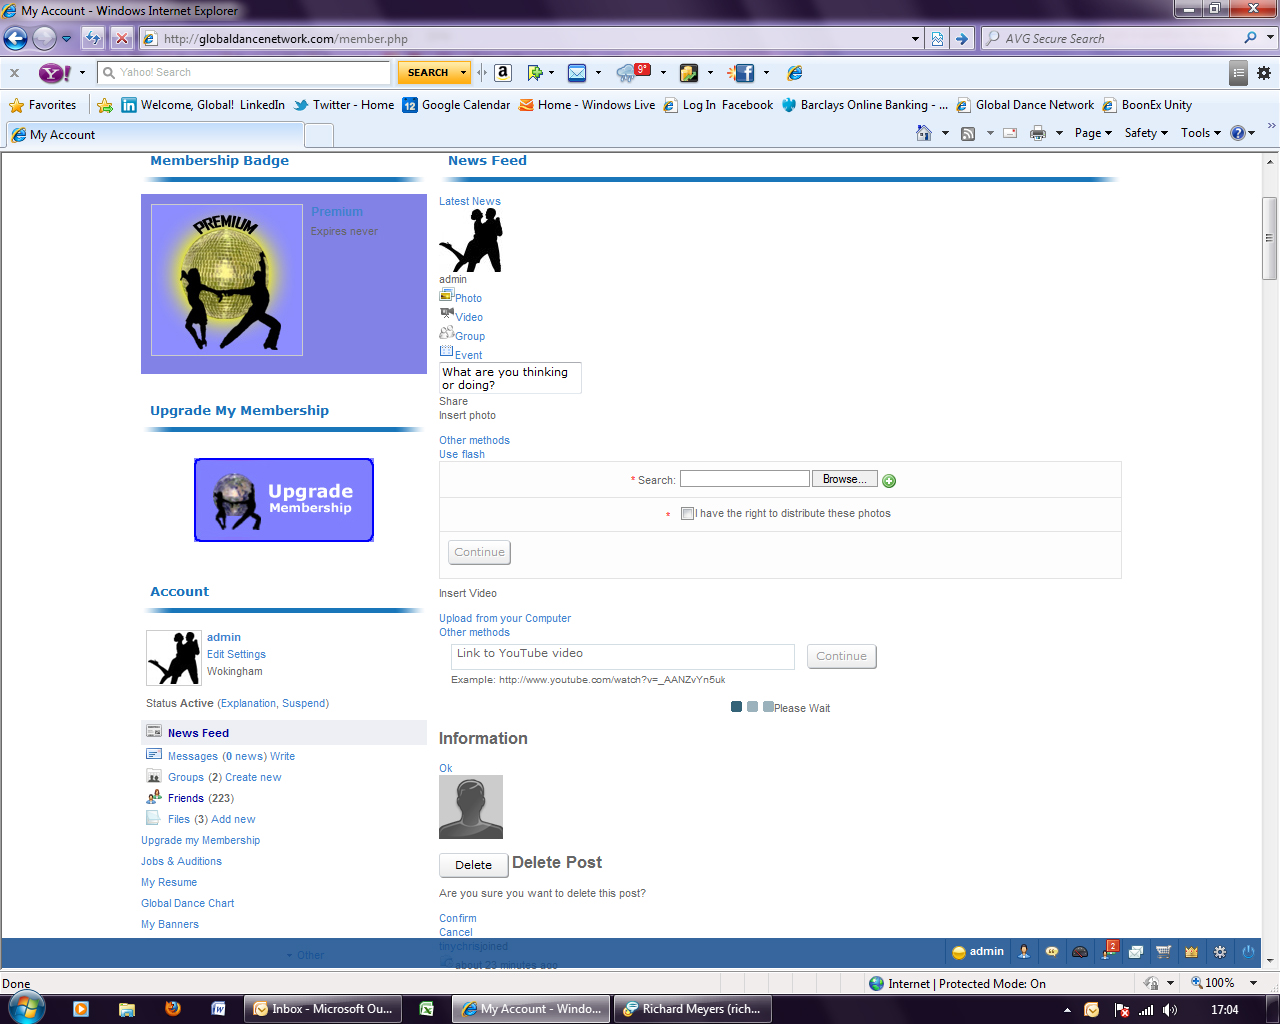The image size is (1280, 1024).
Task: Open the Yahoo Mail envelope icon
Action: click(x=577, y=73)
